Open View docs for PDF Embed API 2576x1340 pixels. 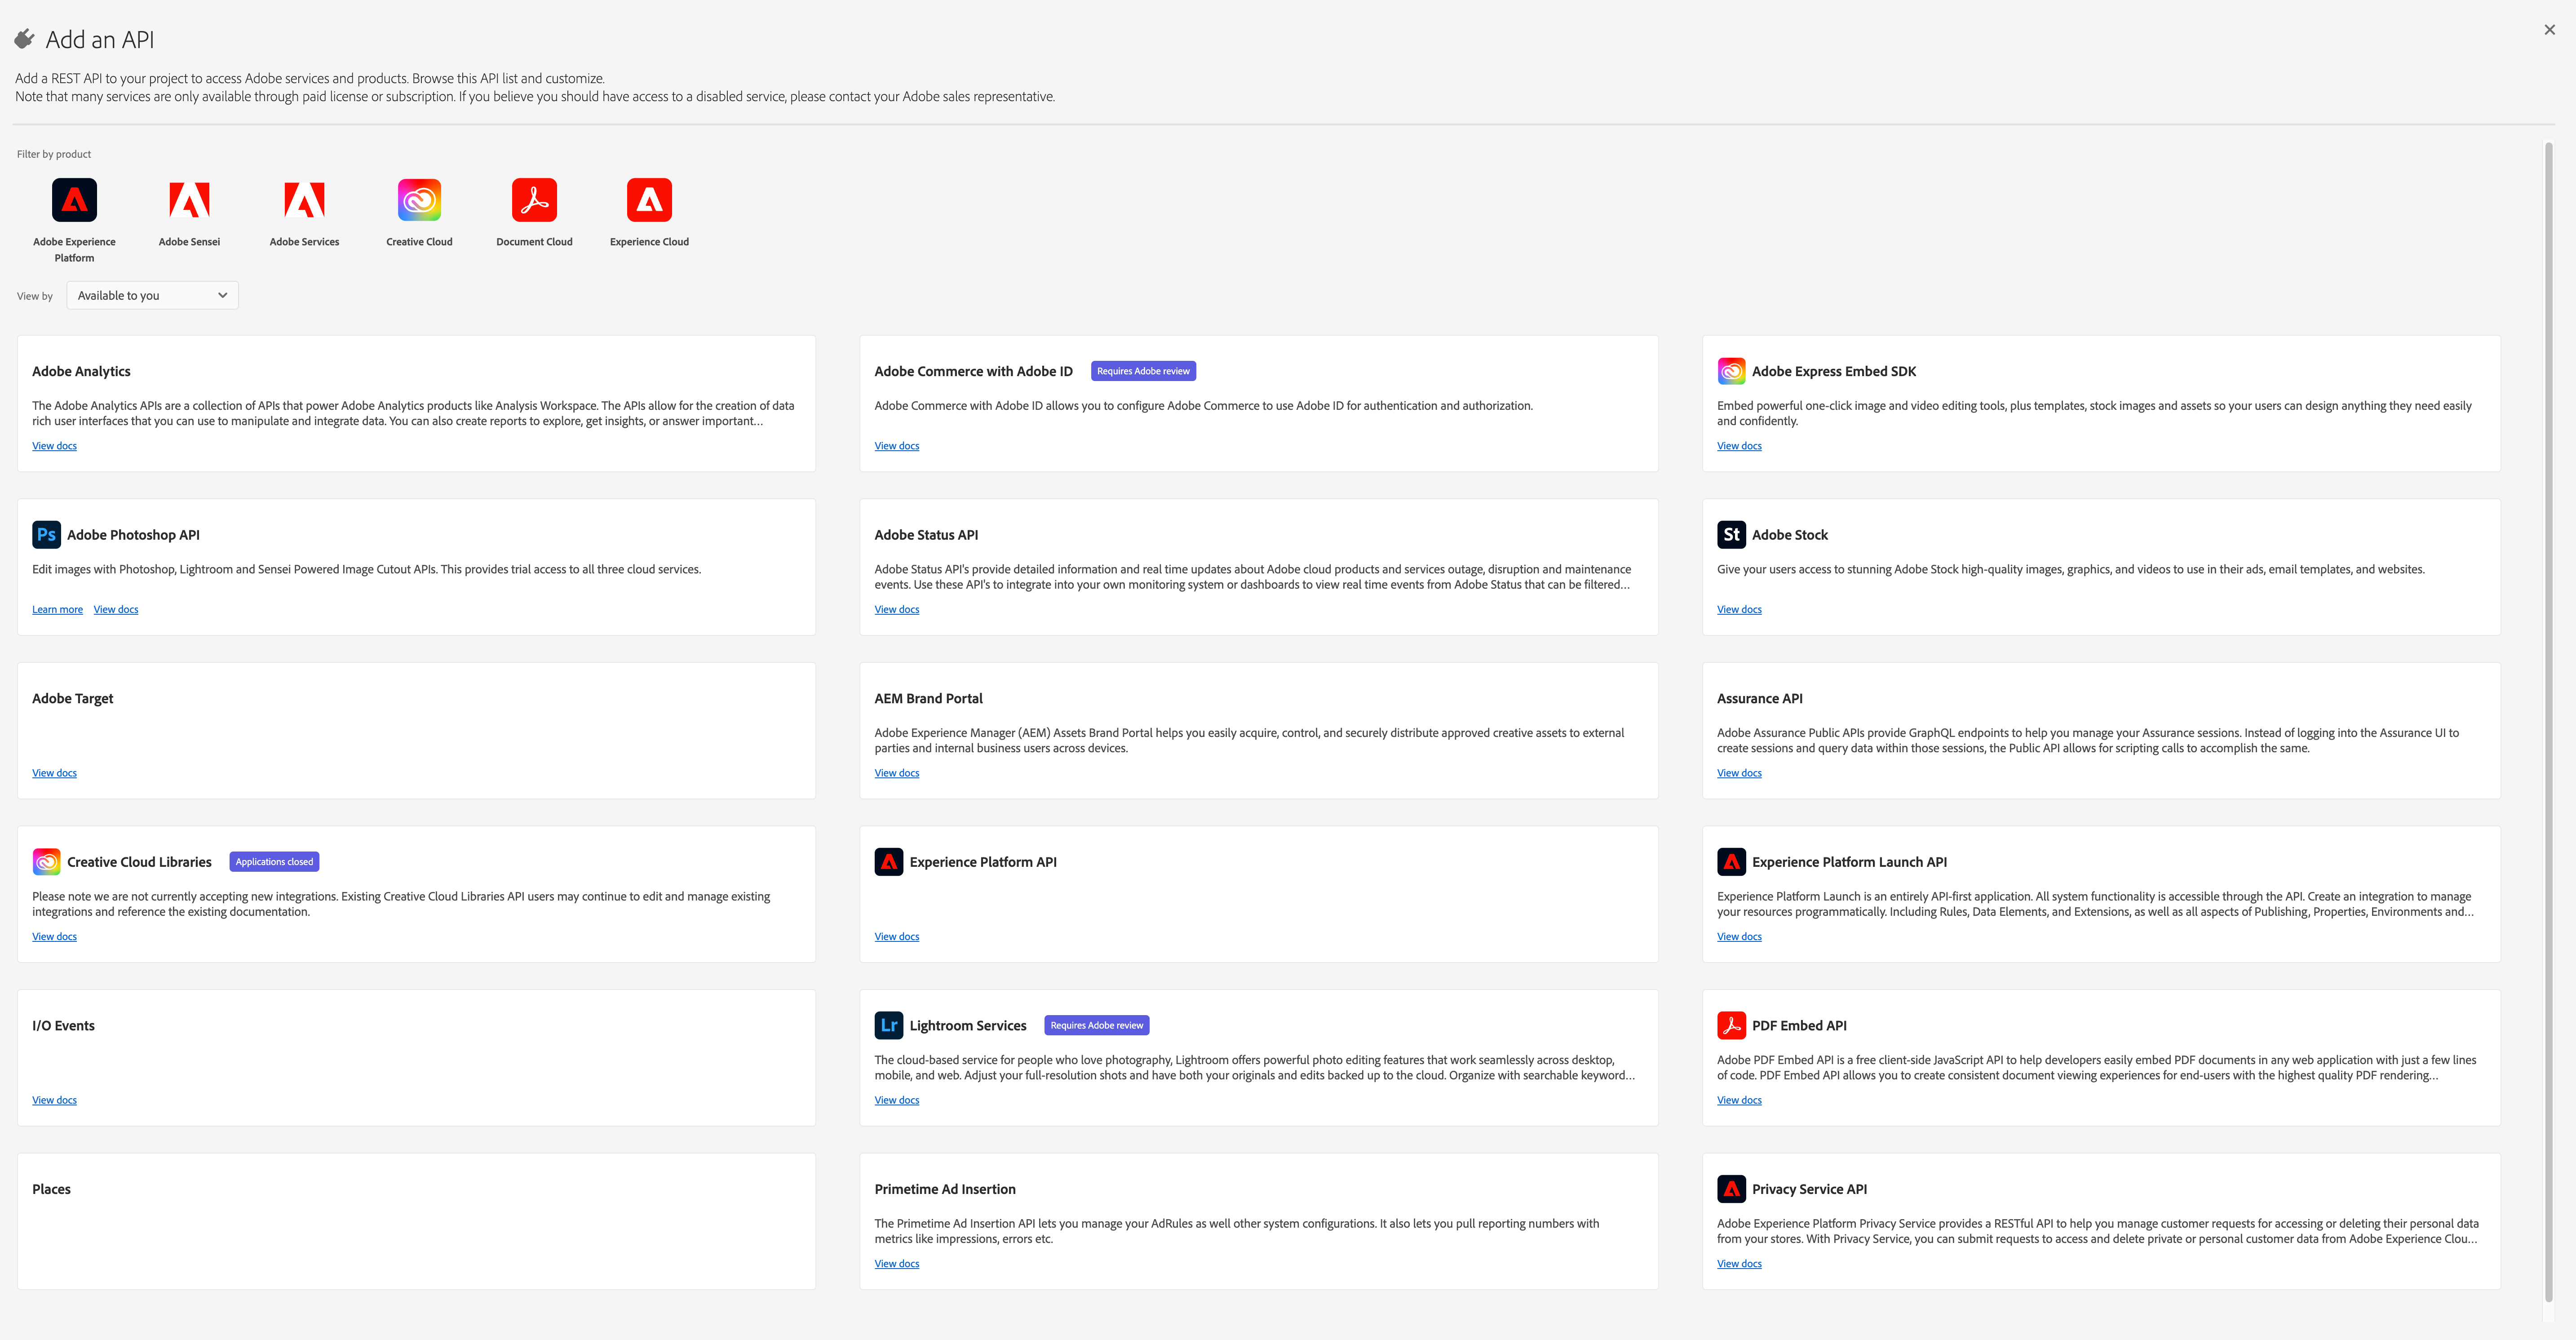coord(1739,1100)
